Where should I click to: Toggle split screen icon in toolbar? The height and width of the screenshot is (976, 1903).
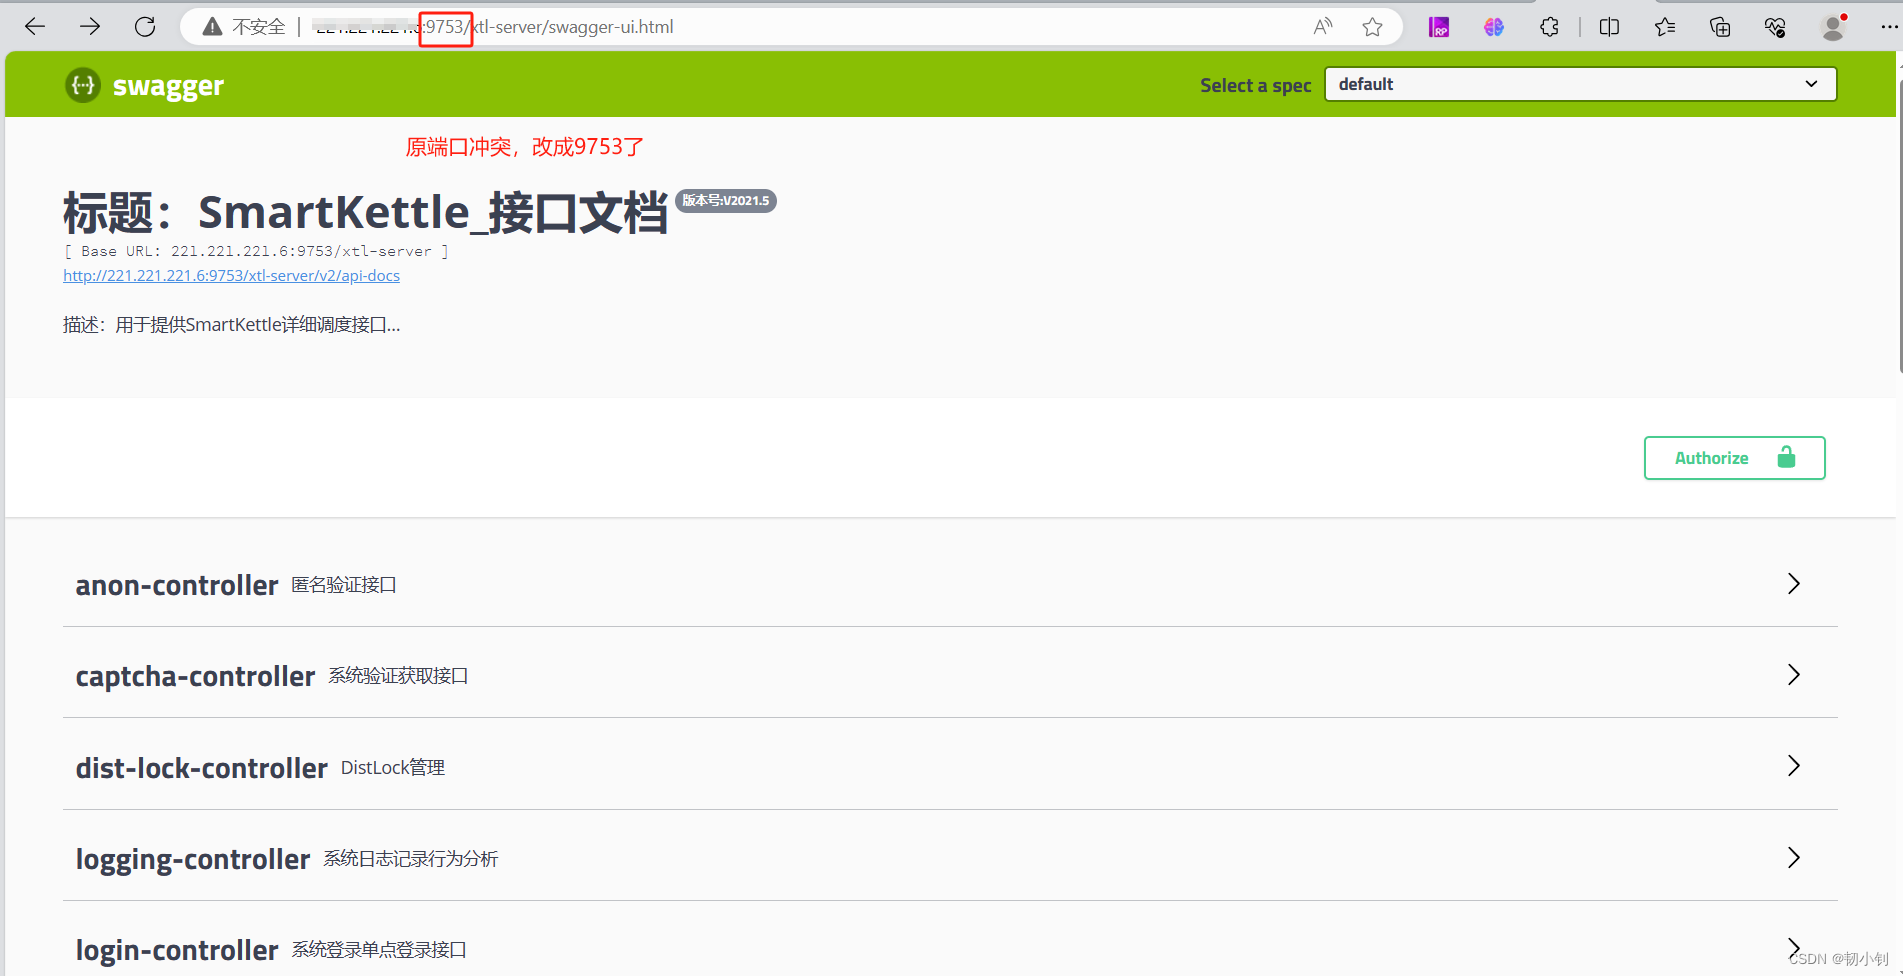point(1609,27)
